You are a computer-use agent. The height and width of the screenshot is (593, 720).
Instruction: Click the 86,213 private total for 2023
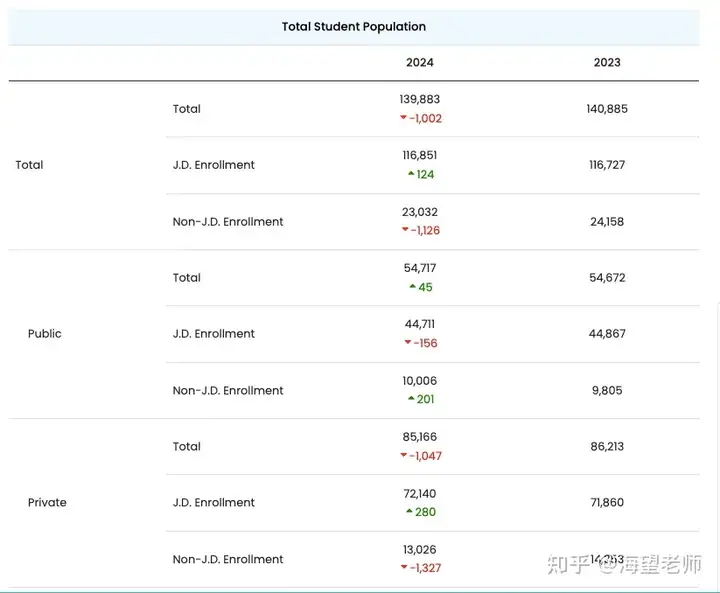click(607, 447)
